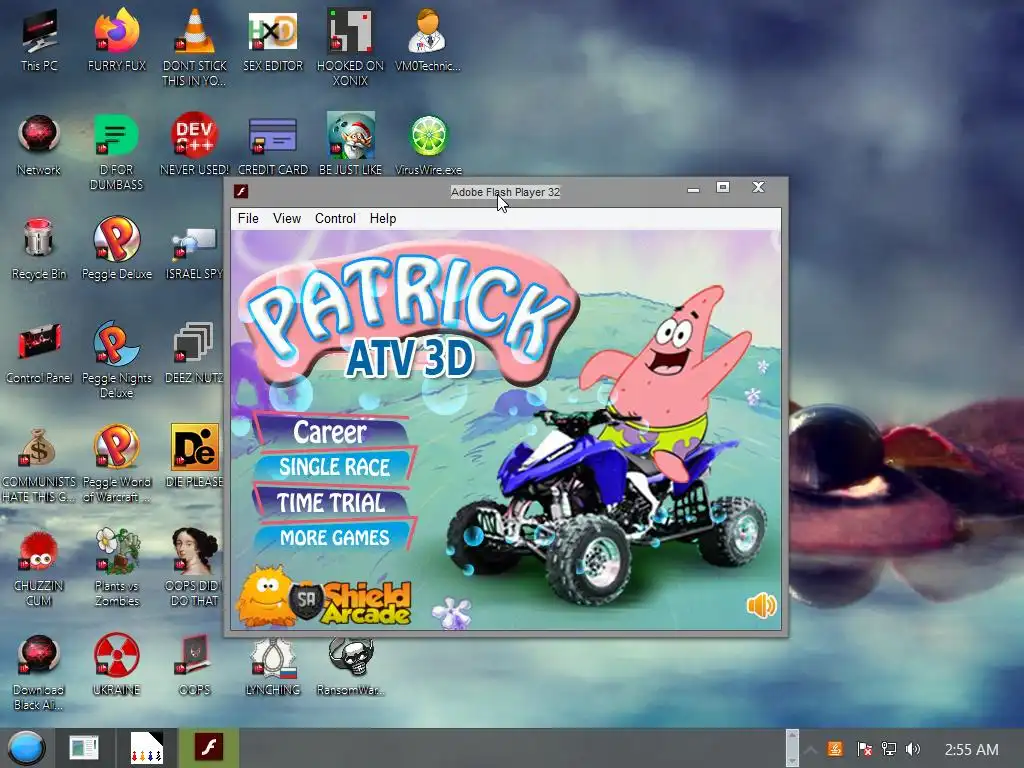Click the Flash icon in window title bar
Viewport: 1024px width, 768px height.
click(241, 191)
